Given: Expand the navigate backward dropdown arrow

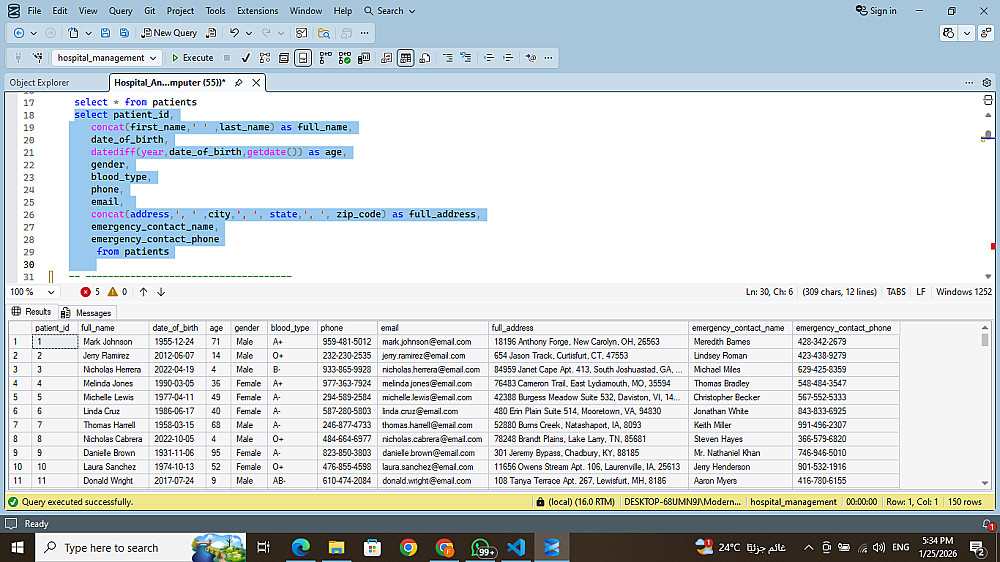Looking at the screenshot, I should pos(33,33).
